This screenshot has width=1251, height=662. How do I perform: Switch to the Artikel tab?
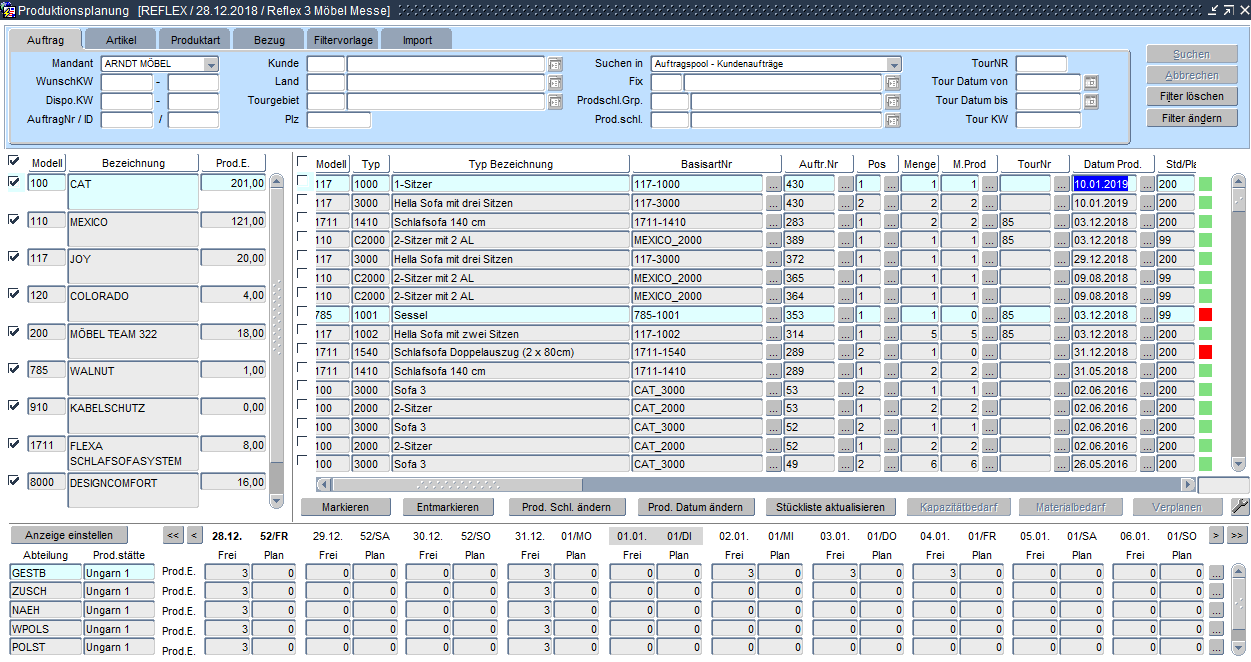(x=121, y=40)
